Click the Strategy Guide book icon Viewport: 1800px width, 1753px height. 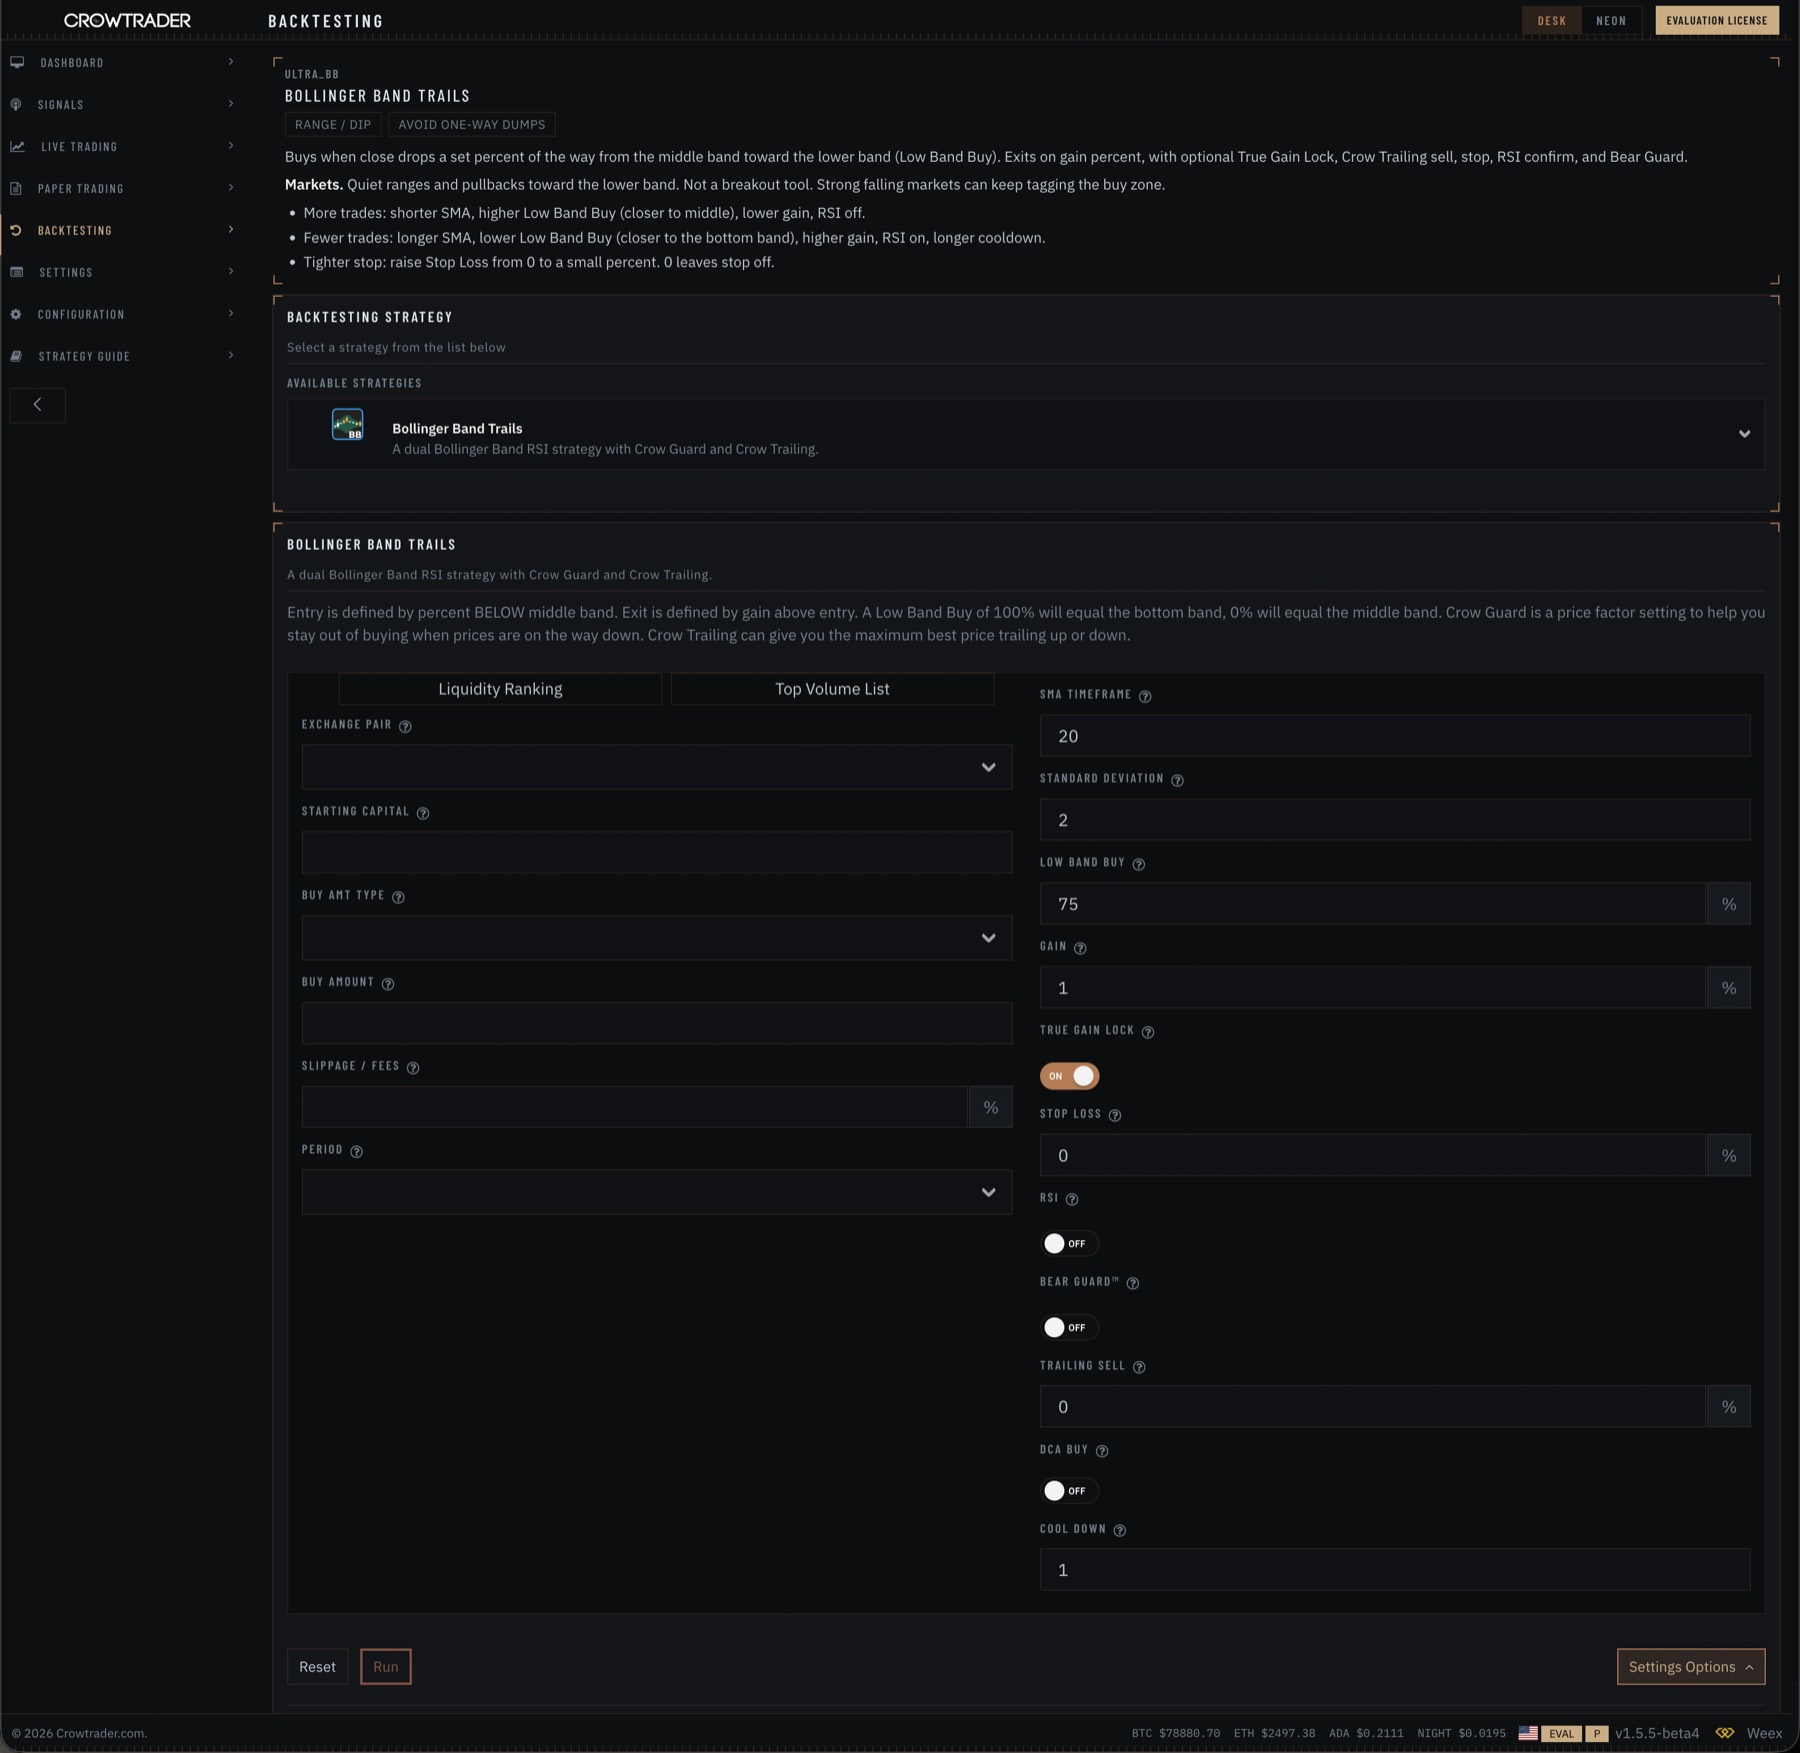pos(16,356)
